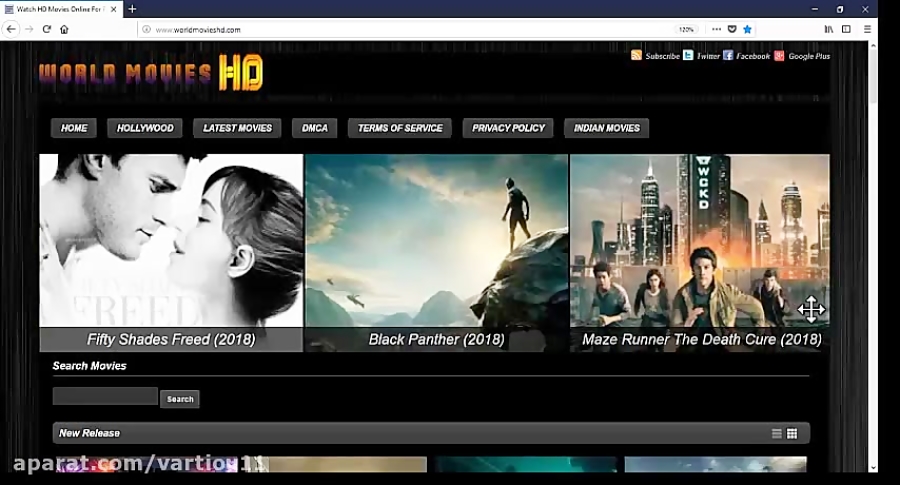The width and height of the screenshot is (900, 485).
Task: Open a new tab with the plus icon
Action: coord(132,9)
